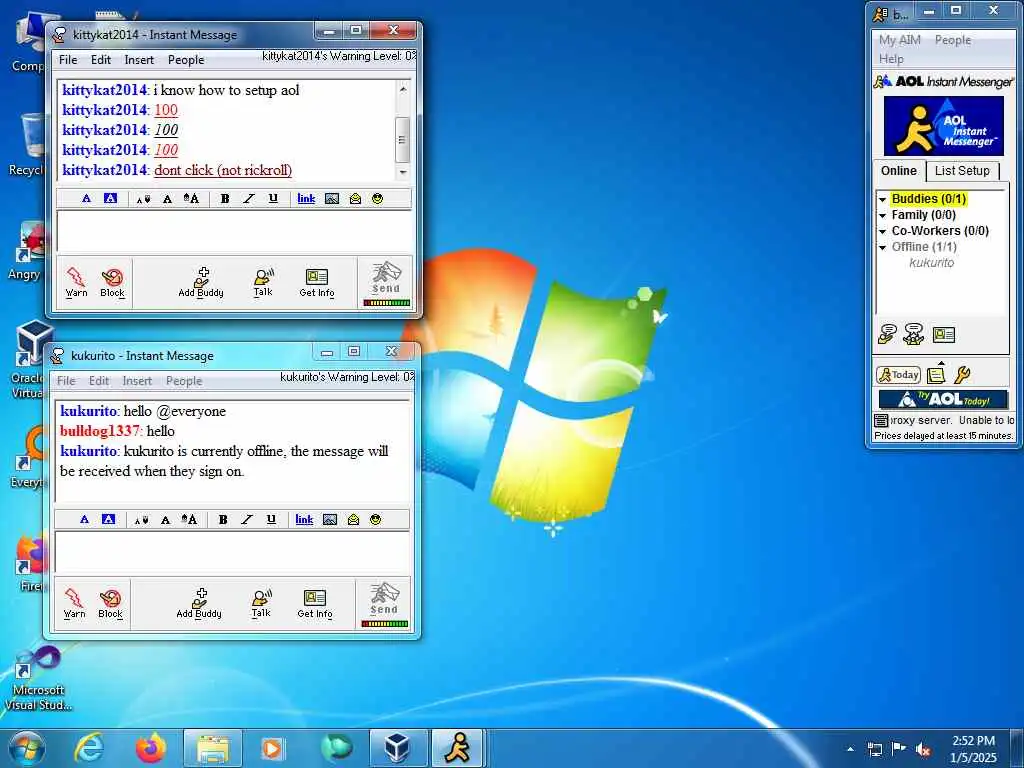Toggle italic in kukurito formatting toolbar

(246, 520)
